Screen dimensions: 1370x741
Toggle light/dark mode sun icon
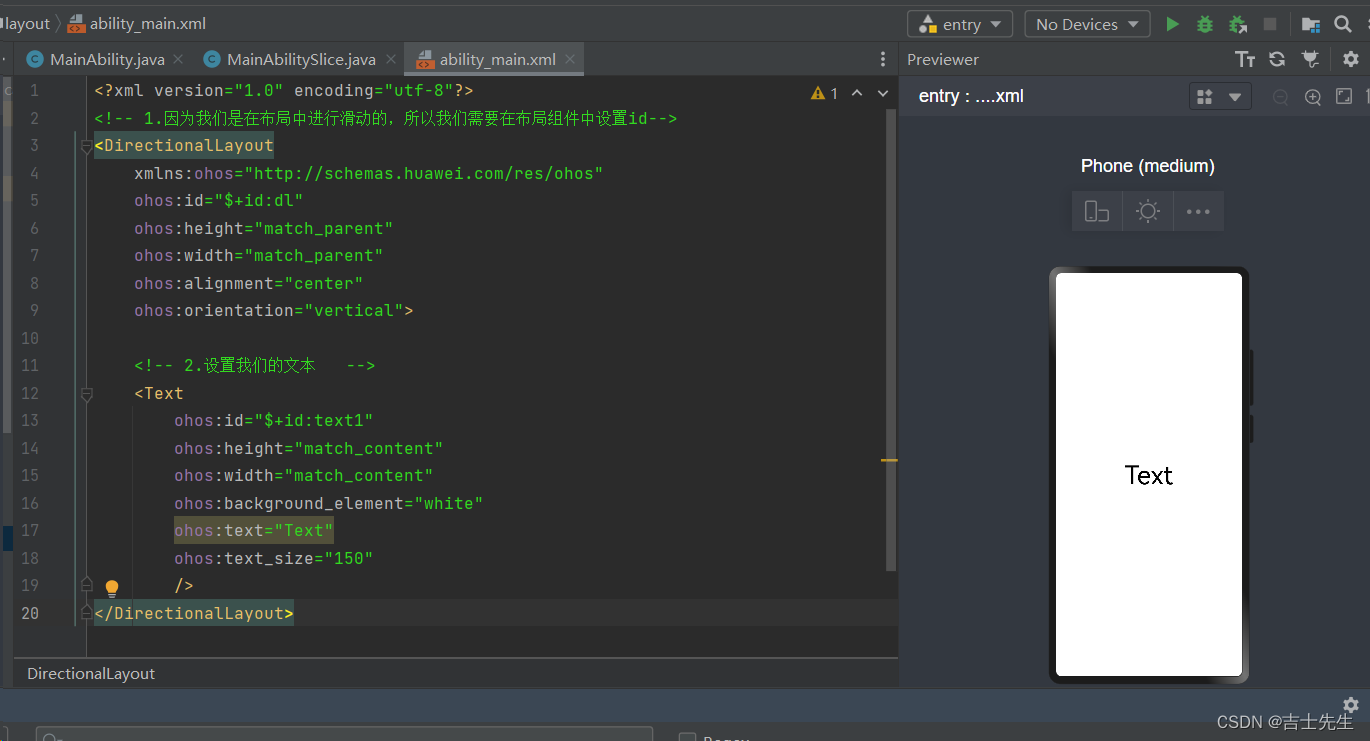(1148, 211)
